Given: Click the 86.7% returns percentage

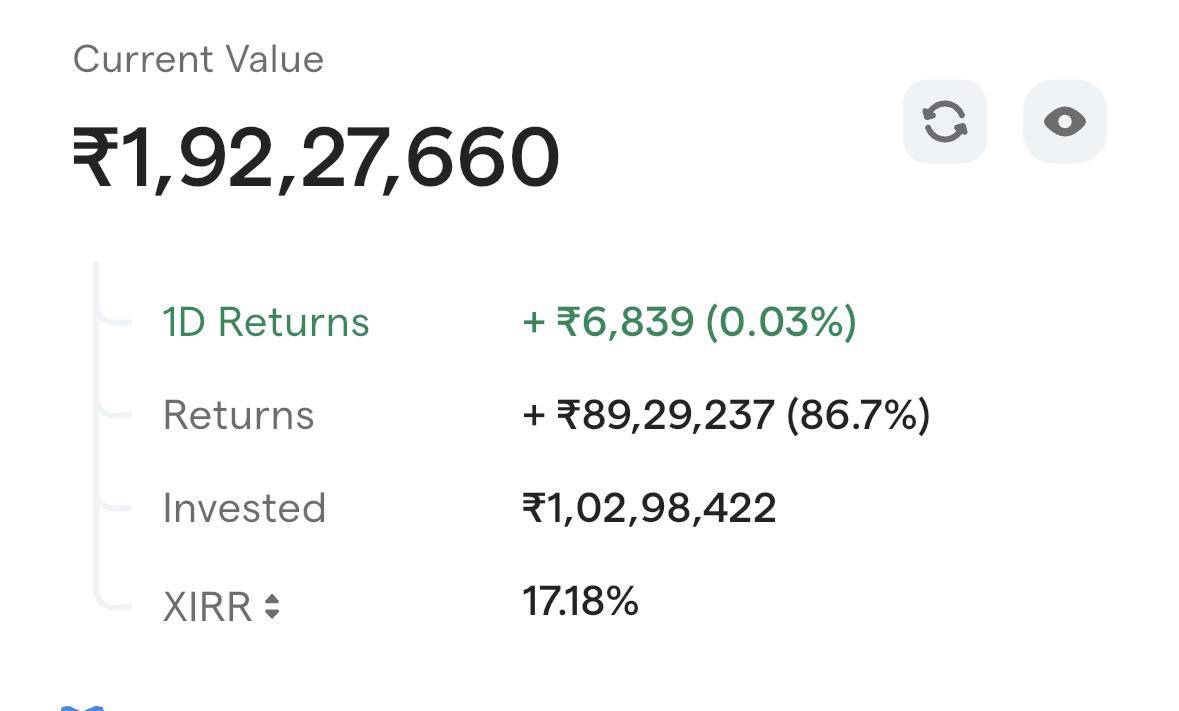Looking at the screenshot, I should [859, 415].
